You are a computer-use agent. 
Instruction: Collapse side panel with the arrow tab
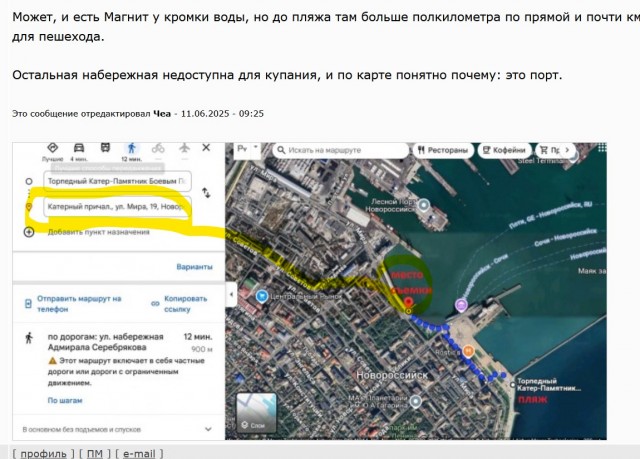click(x=231, y=294)
